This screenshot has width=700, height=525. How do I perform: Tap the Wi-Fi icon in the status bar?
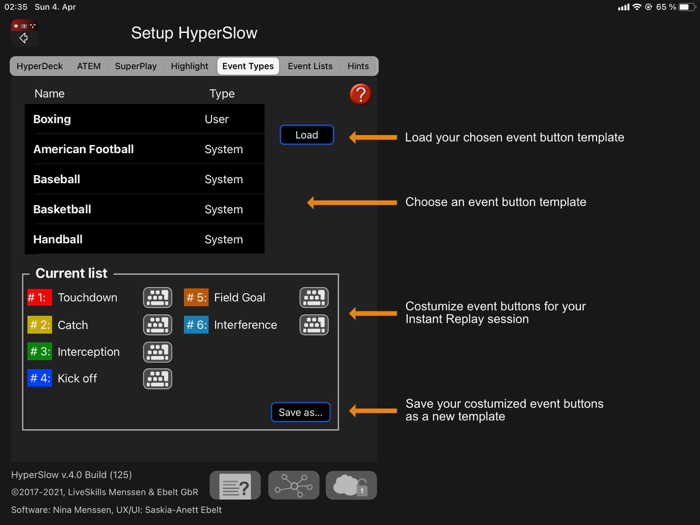pyautogui.click(x=637, y=7)
